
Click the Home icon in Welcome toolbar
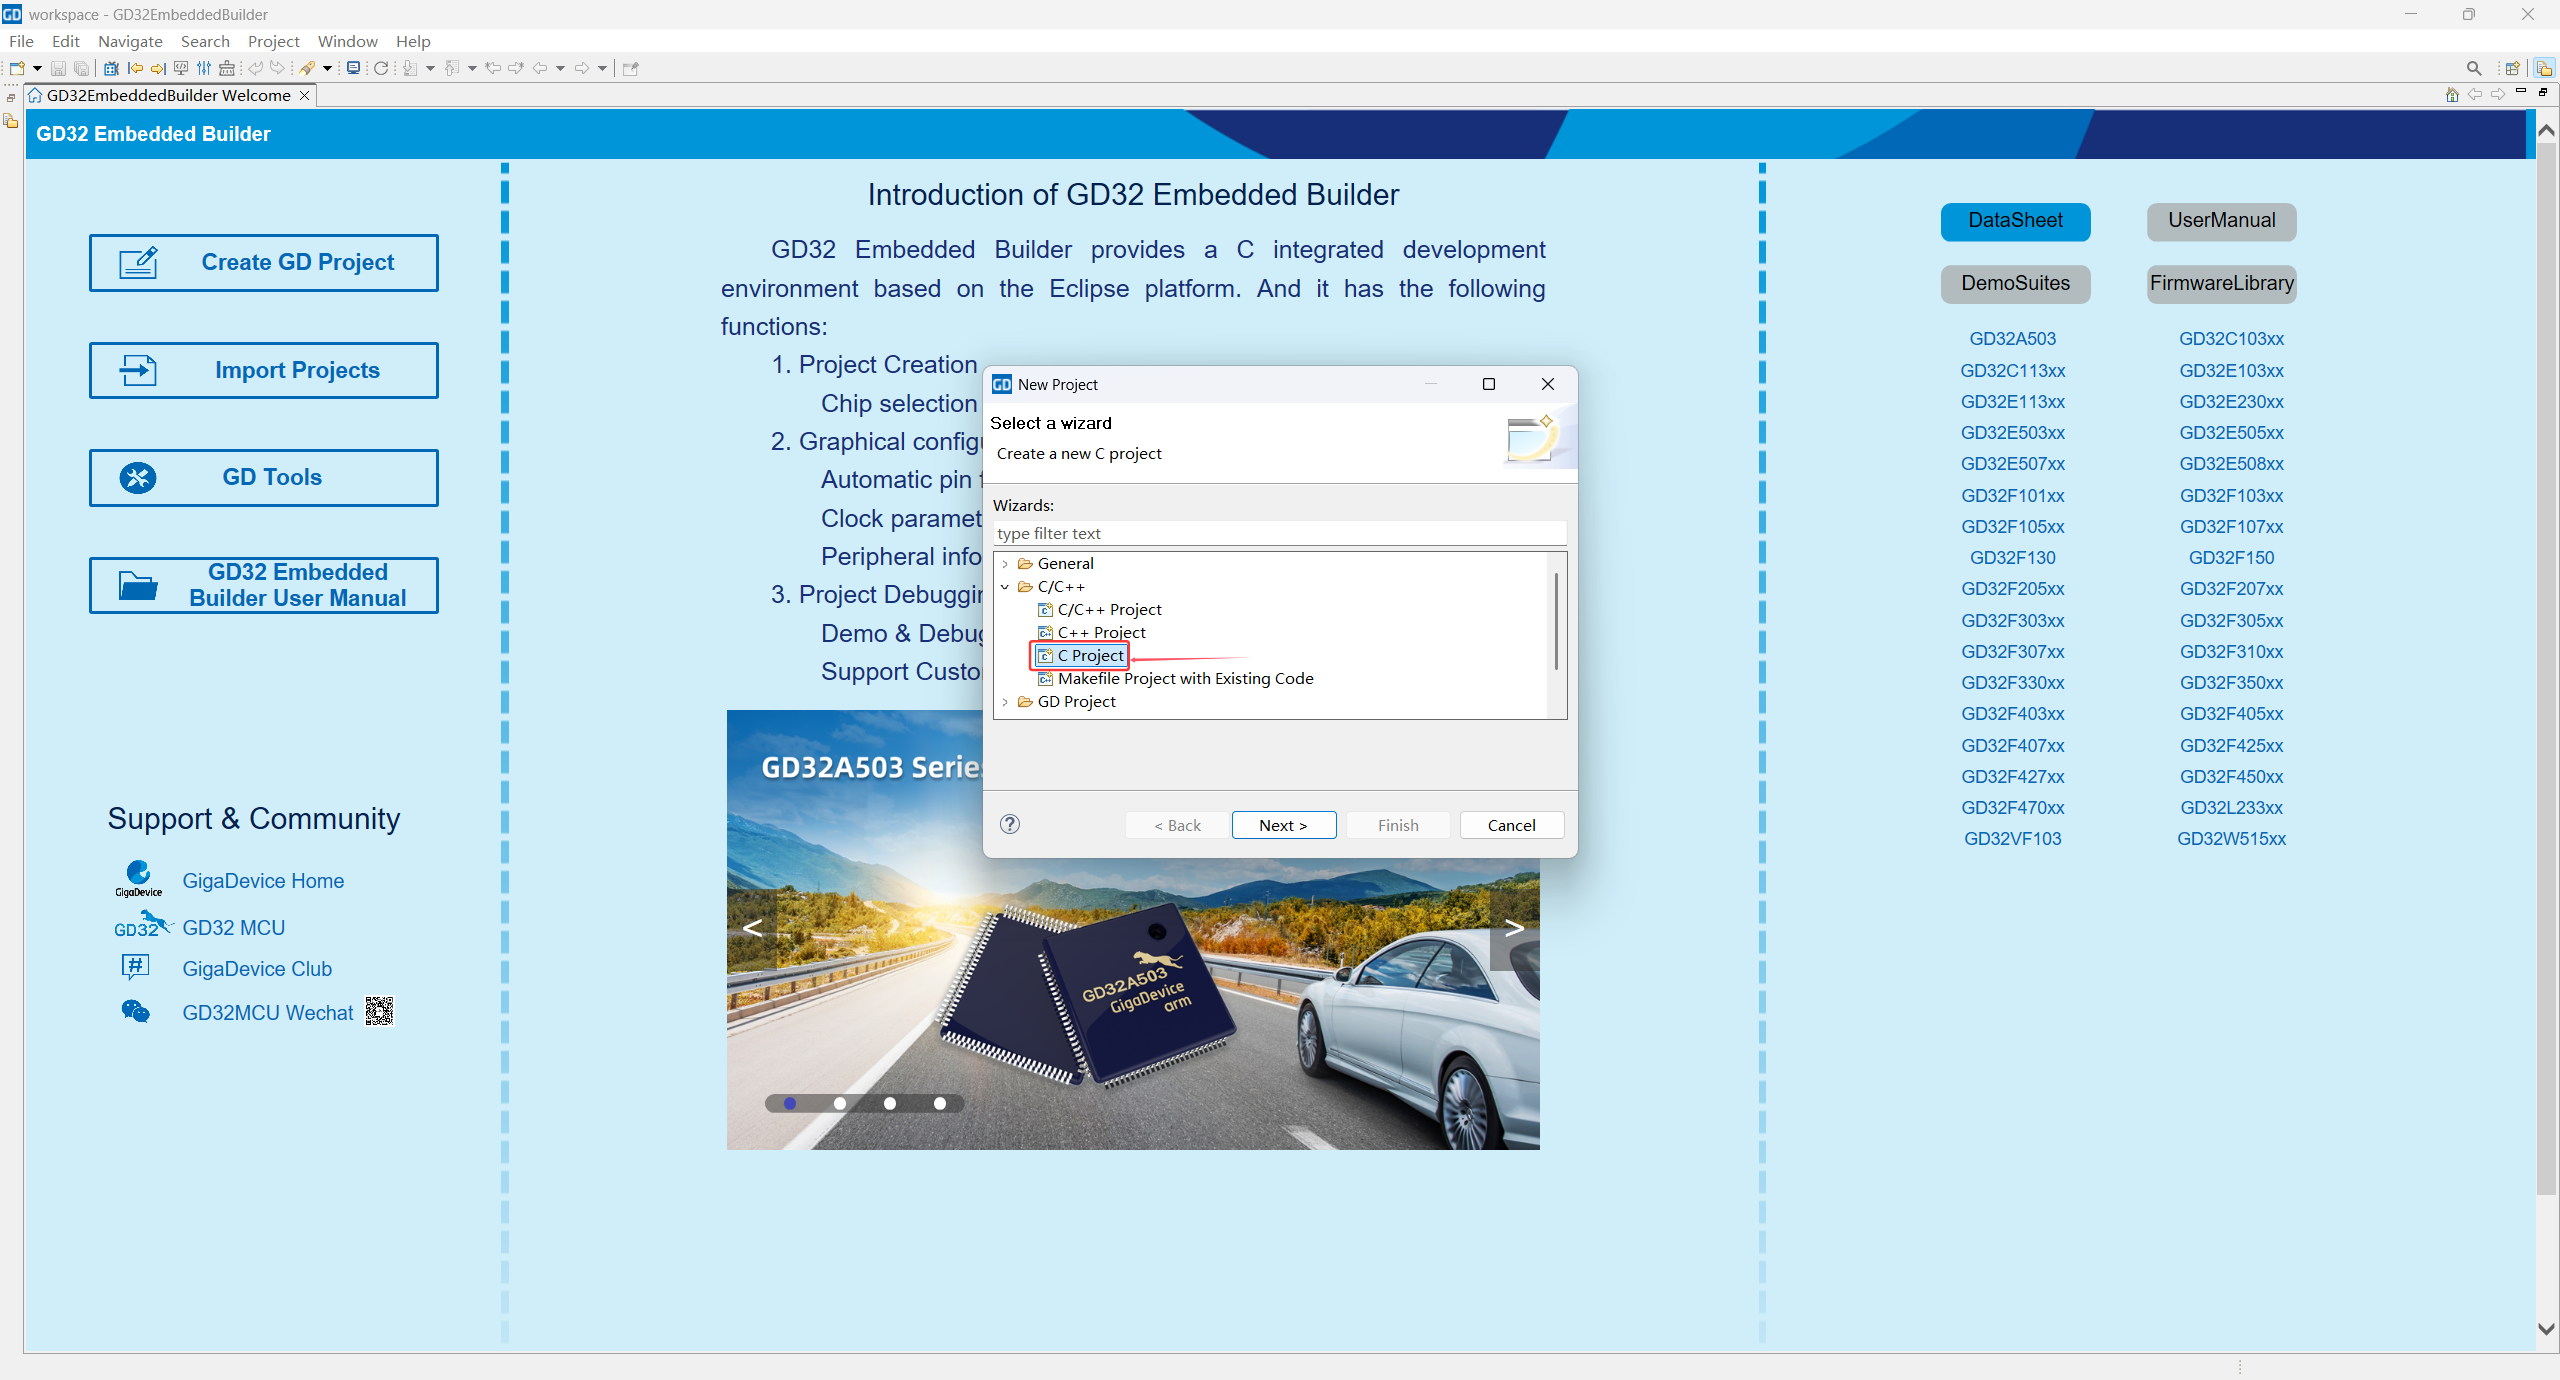2451,95
